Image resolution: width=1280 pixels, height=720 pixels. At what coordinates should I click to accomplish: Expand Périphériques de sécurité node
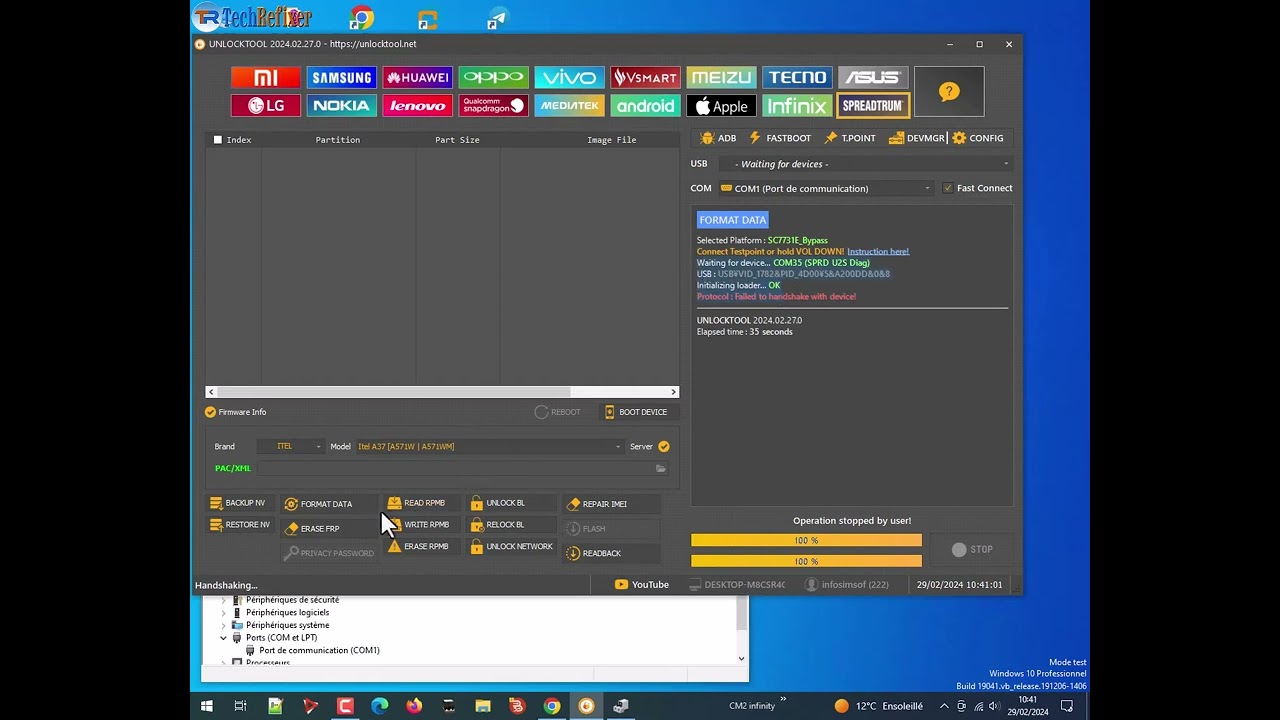224,600
